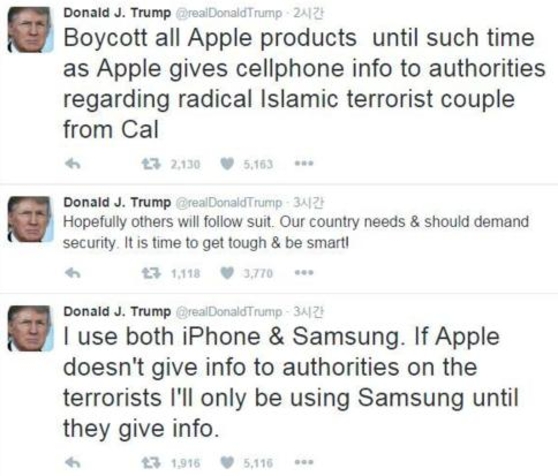Reply to the iPhone & Samsung tweet
This screenshot has height=476, width=558.
pyautogui.click(x=73, y=462)
